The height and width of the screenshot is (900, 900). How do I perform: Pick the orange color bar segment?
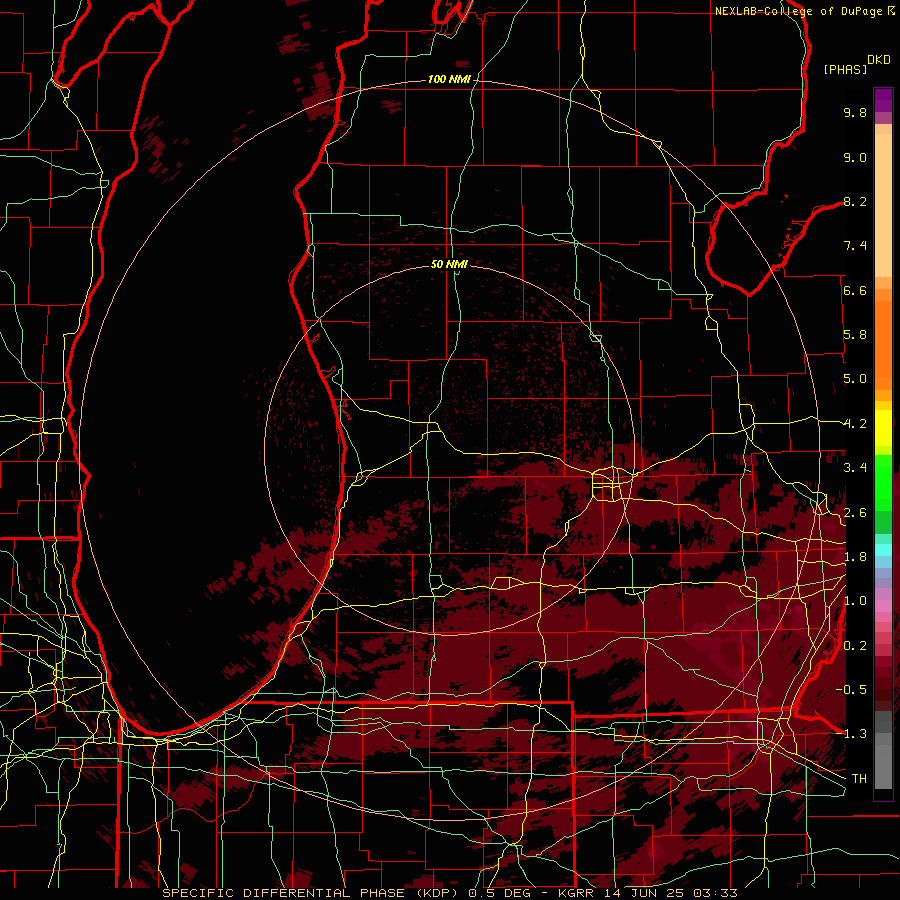[x=883, y=344]
